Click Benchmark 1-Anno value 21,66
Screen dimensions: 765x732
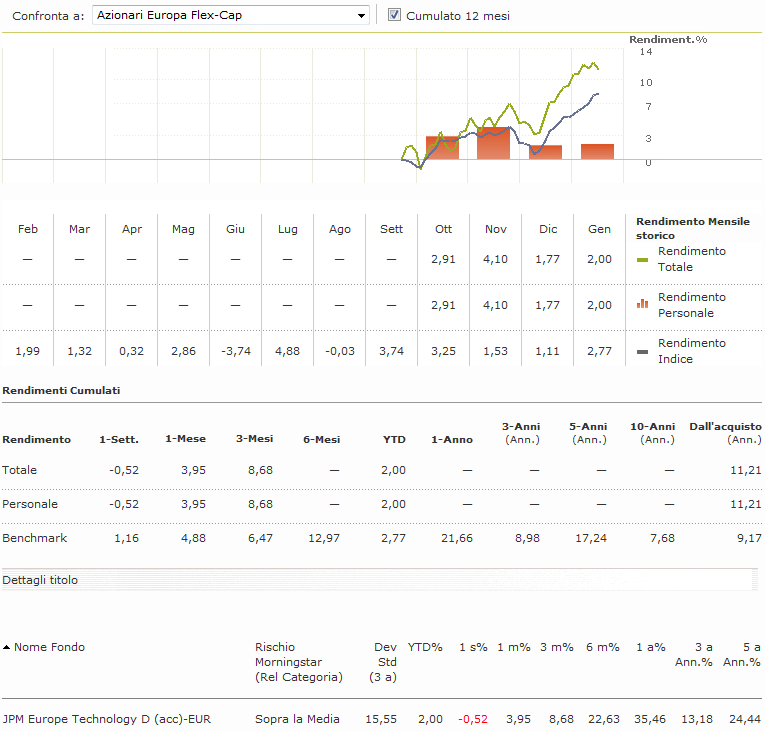(457, 538)
